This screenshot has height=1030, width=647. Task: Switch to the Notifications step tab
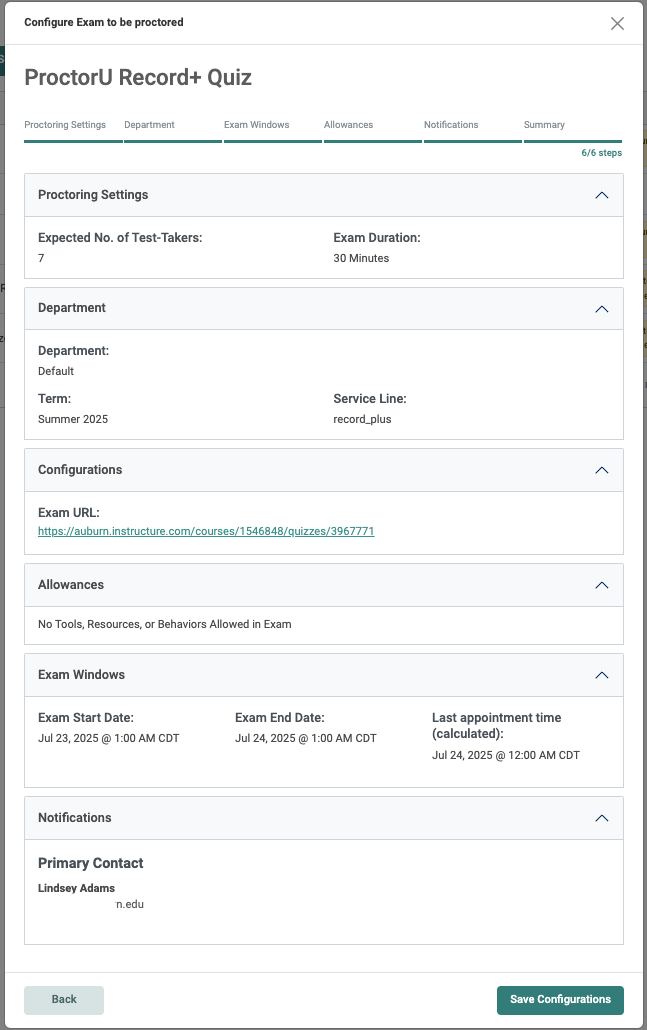click(451, 125)
